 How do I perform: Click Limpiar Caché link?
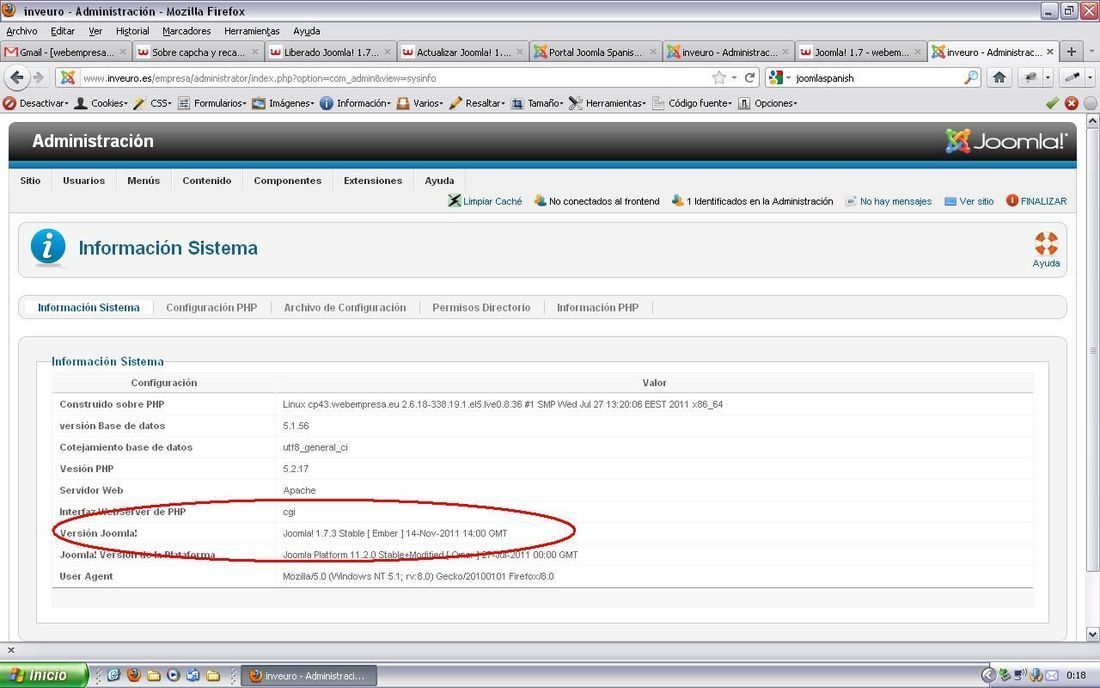coord(485,201)
